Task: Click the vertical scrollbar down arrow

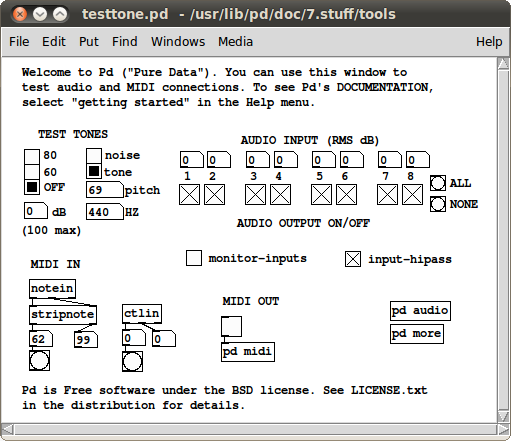Action: click(x=503, y=416)
